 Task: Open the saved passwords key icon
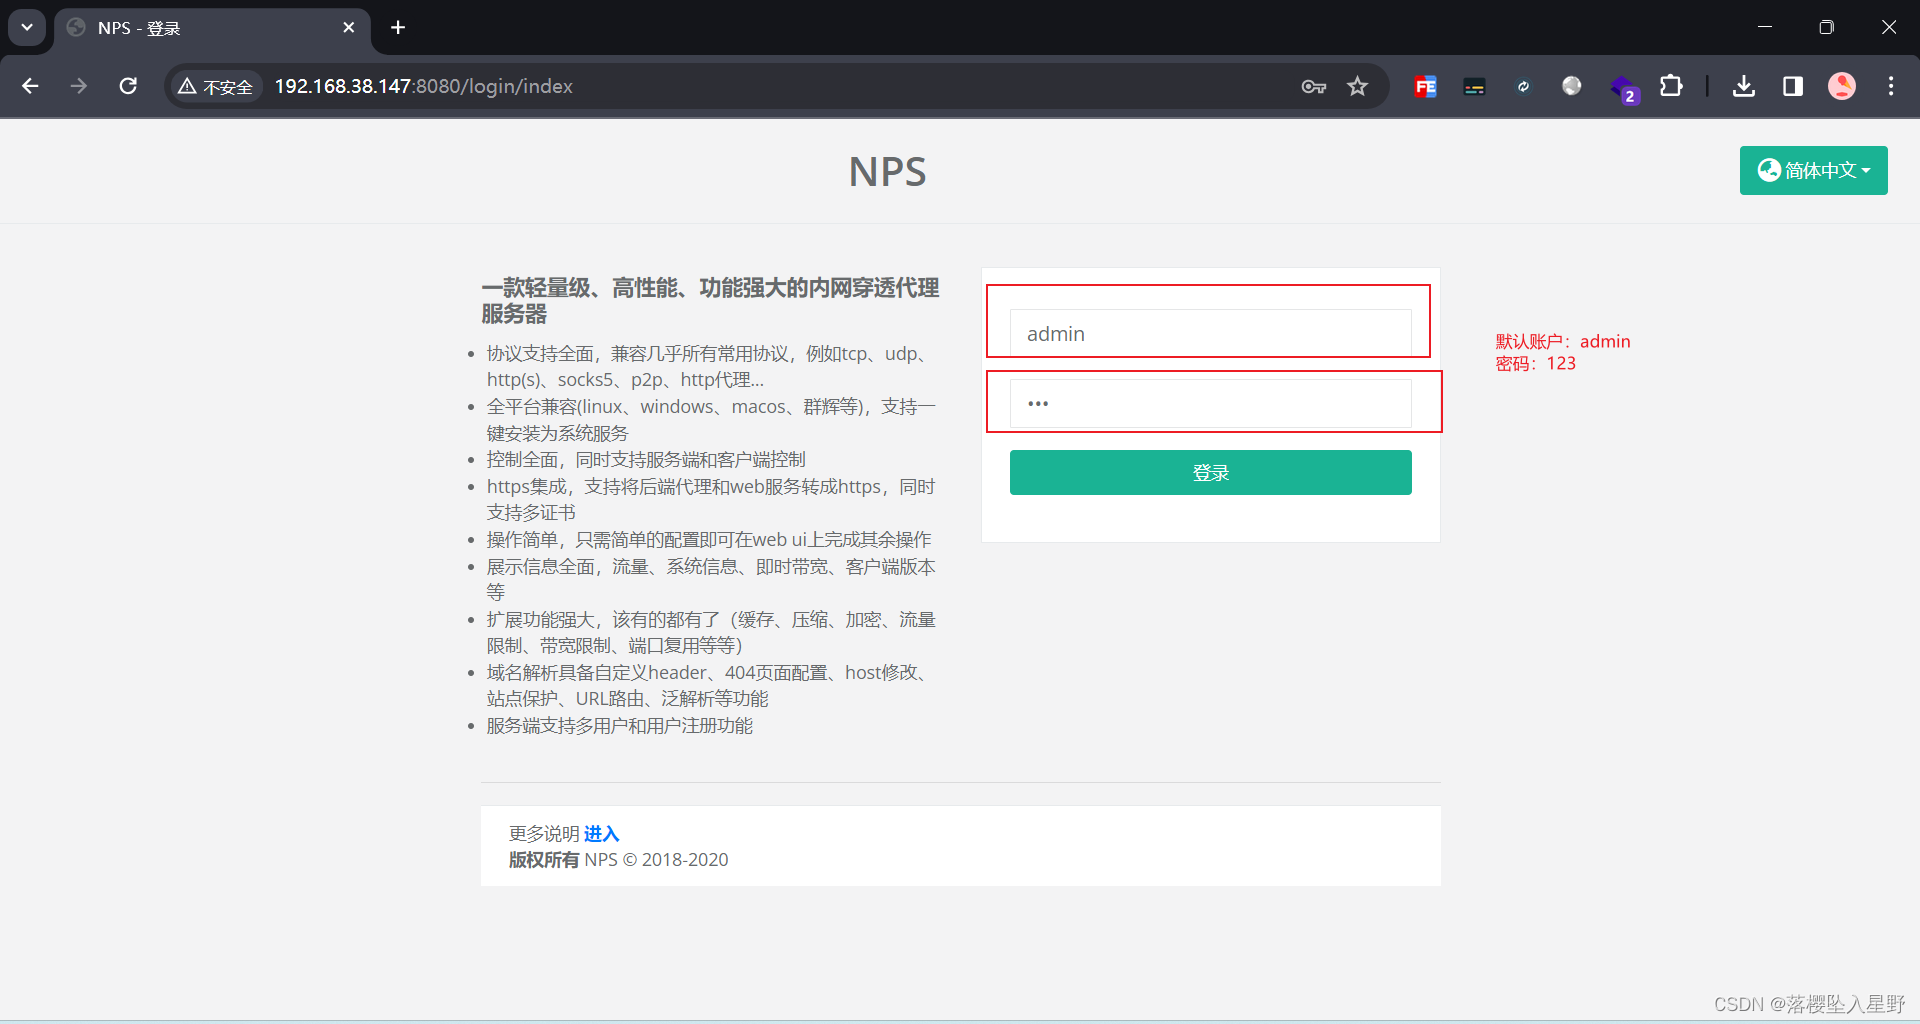point(1313,87)
